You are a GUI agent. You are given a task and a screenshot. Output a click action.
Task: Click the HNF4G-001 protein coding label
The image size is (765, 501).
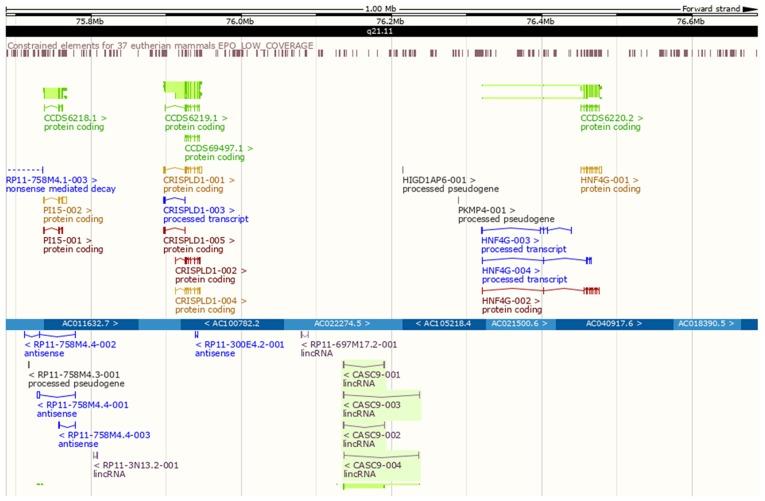[x=610, y=180]
